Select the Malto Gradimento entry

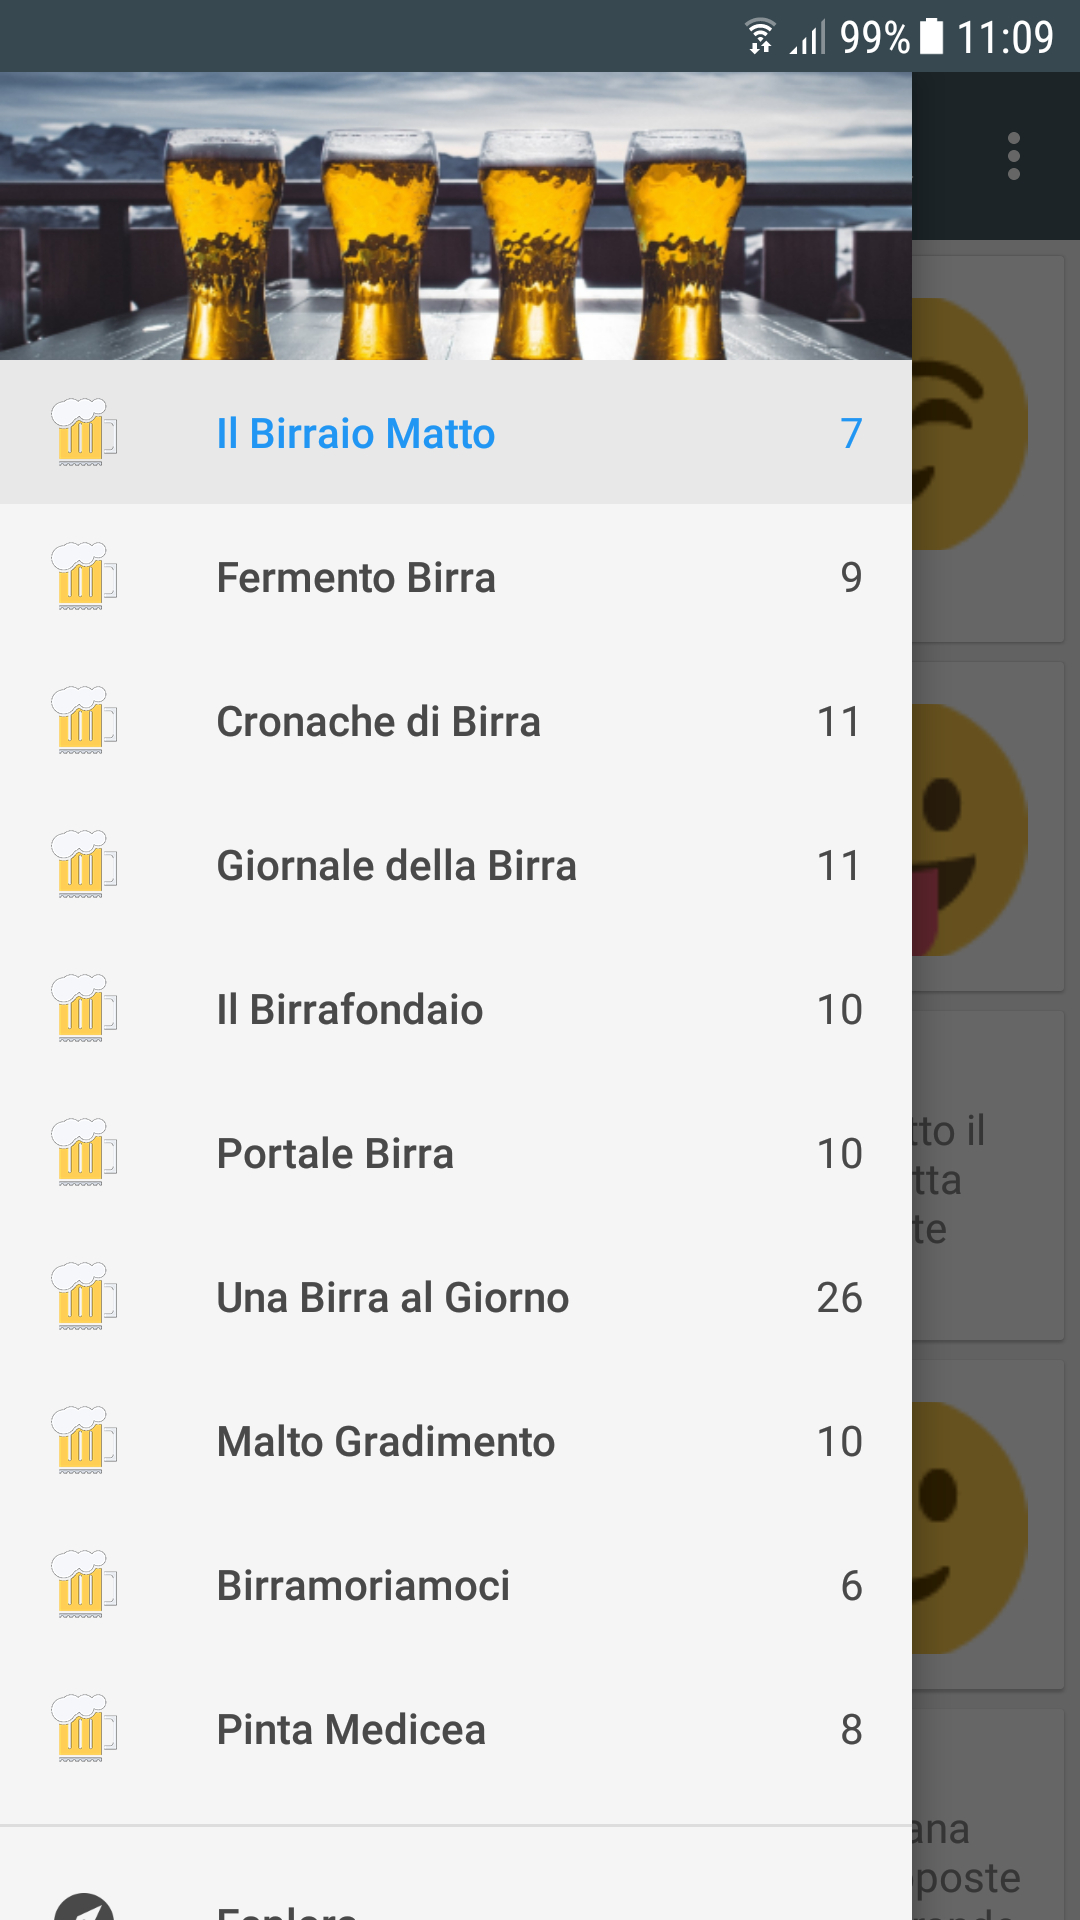(456, 1441)
